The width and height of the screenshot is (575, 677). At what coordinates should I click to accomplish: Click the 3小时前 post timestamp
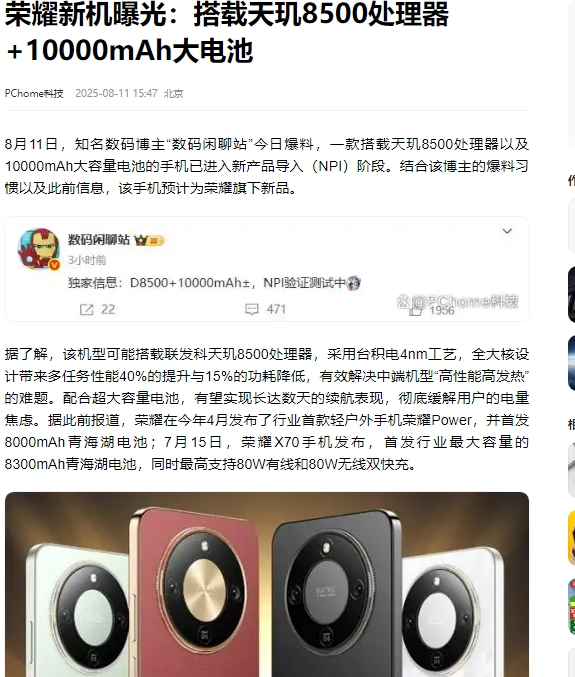pyautogui.click(x=87, y=260)
